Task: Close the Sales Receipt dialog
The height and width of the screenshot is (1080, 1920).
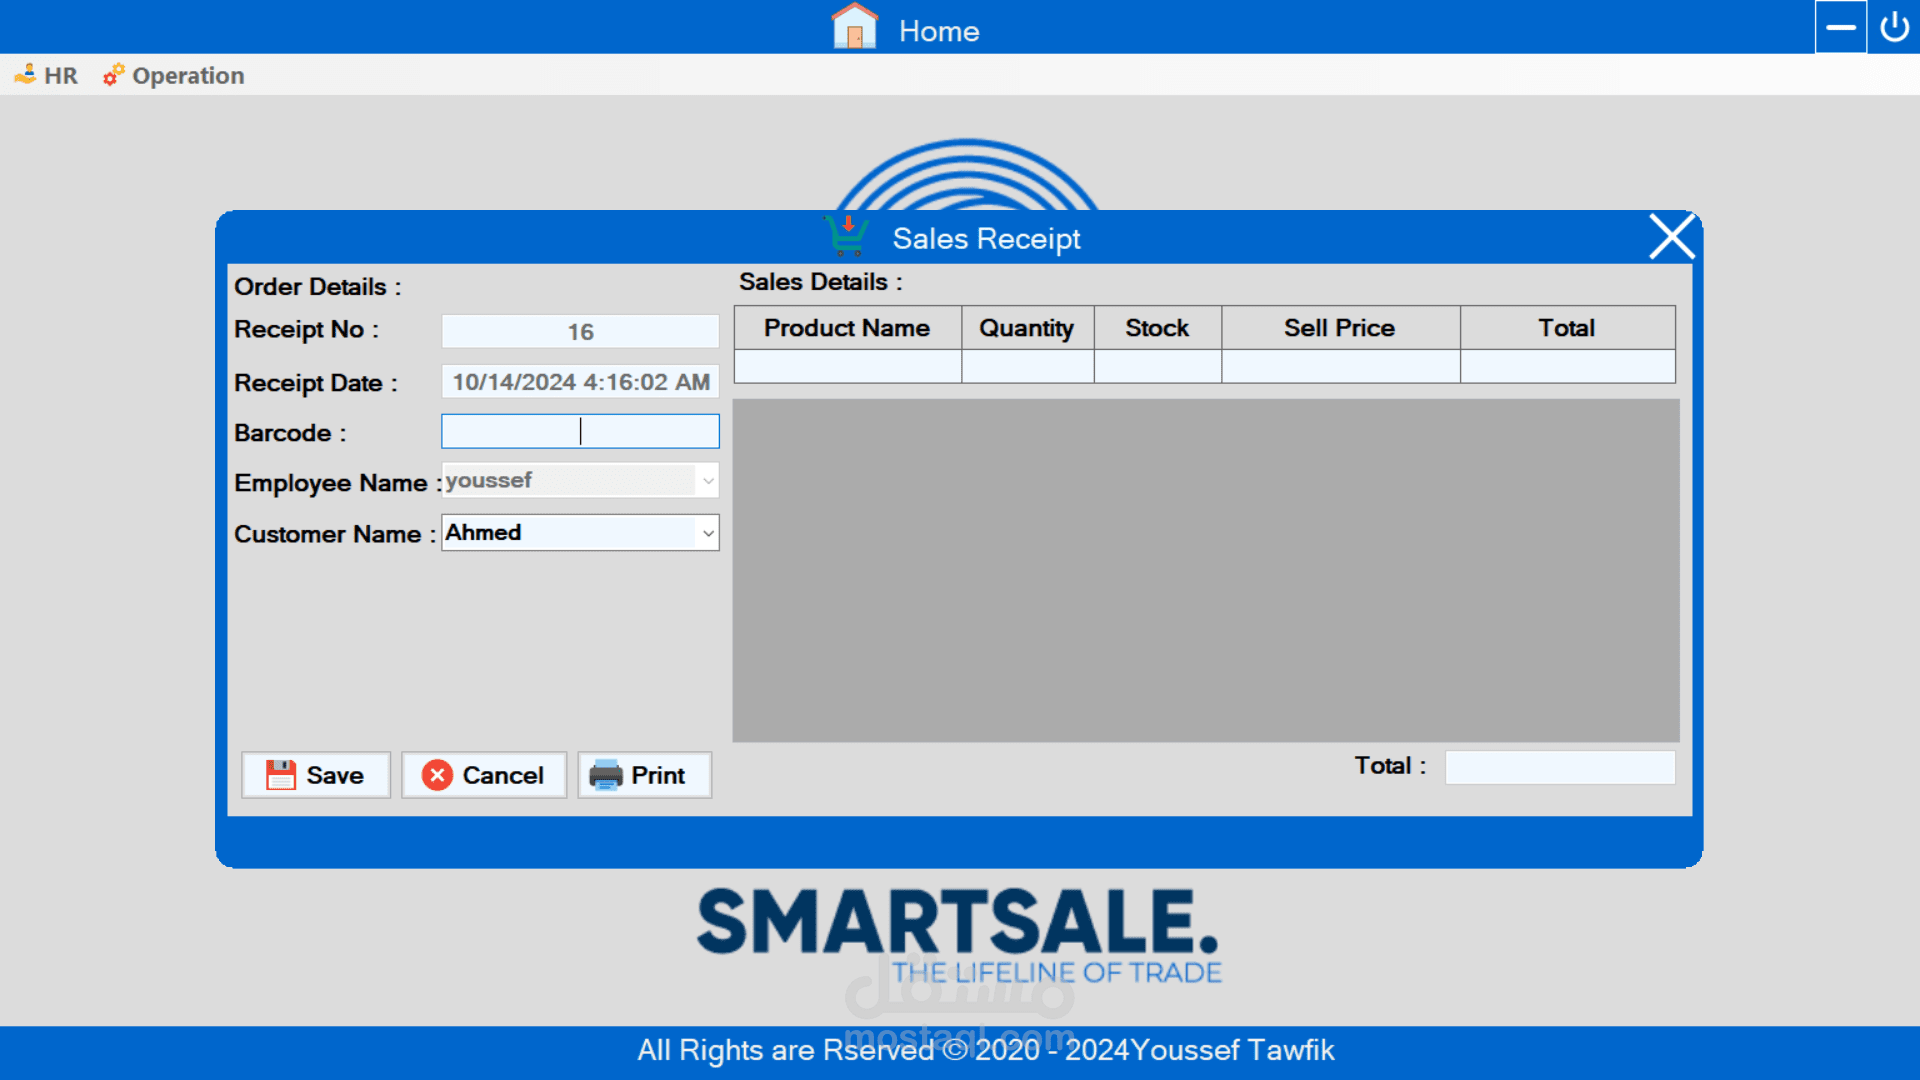Action: [1671, 237]
